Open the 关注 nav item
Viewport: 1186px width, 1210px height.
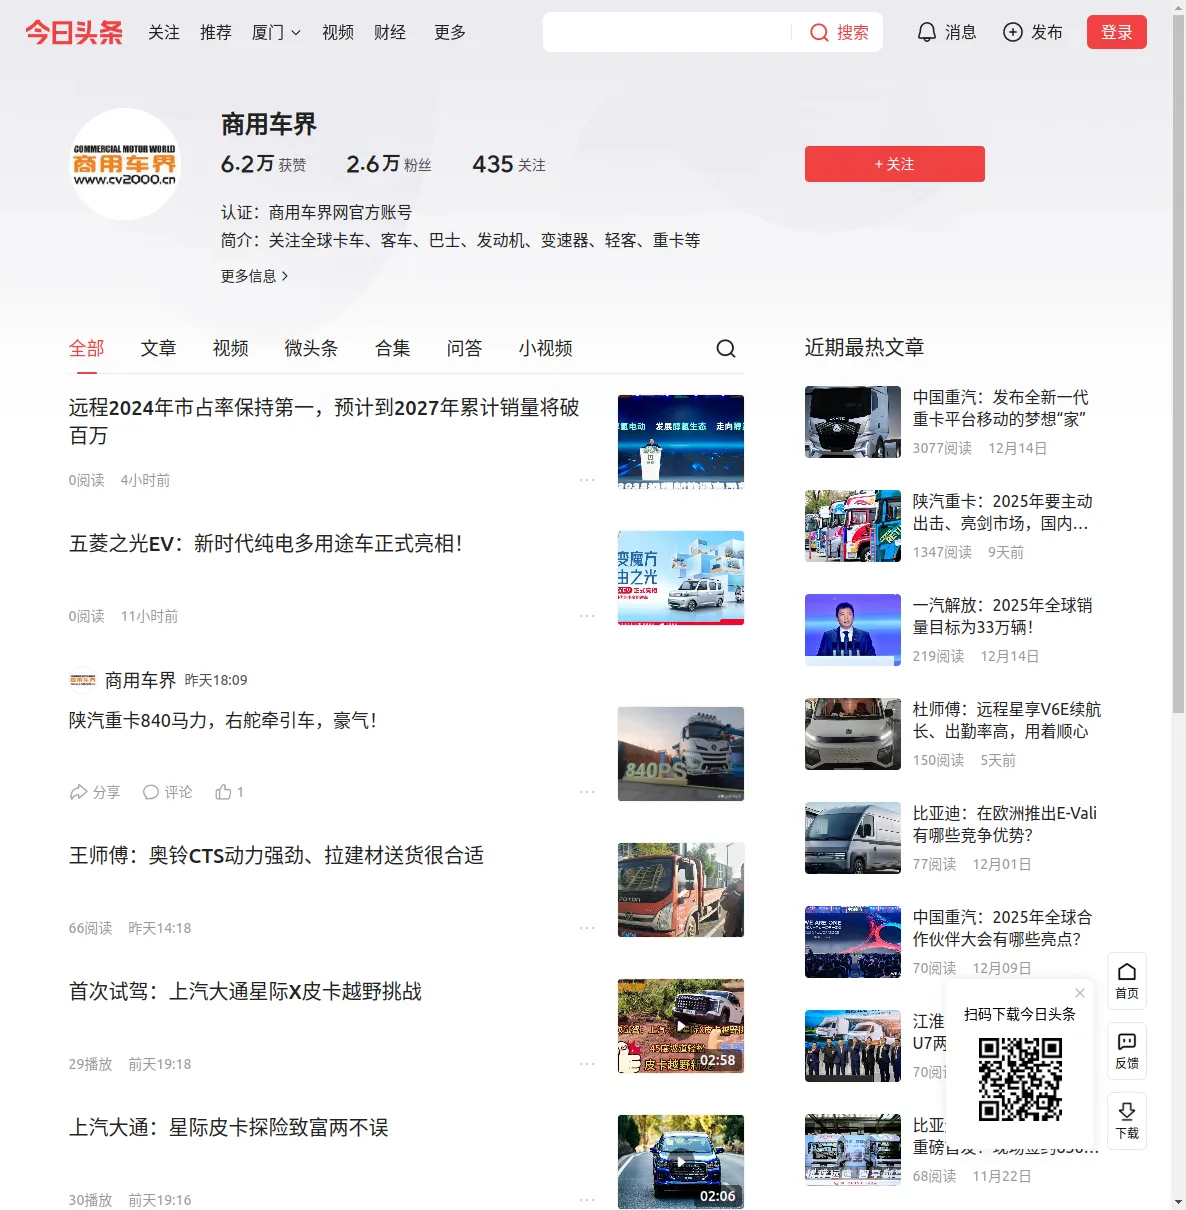point(164,33)
